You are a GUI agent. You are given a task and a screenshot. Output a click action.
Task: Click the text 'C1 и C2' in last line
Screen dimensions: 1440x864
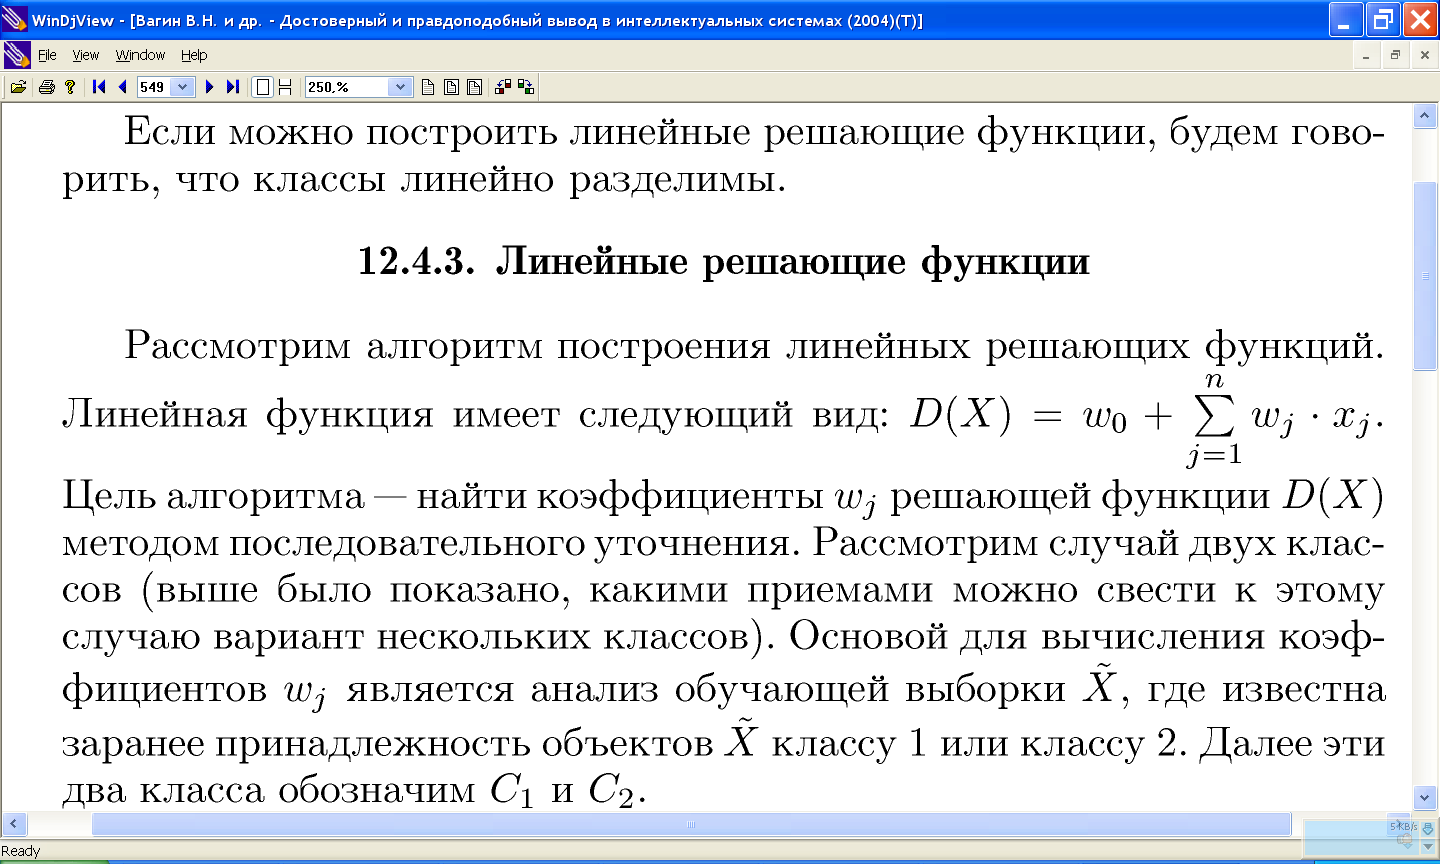(563, 791)
